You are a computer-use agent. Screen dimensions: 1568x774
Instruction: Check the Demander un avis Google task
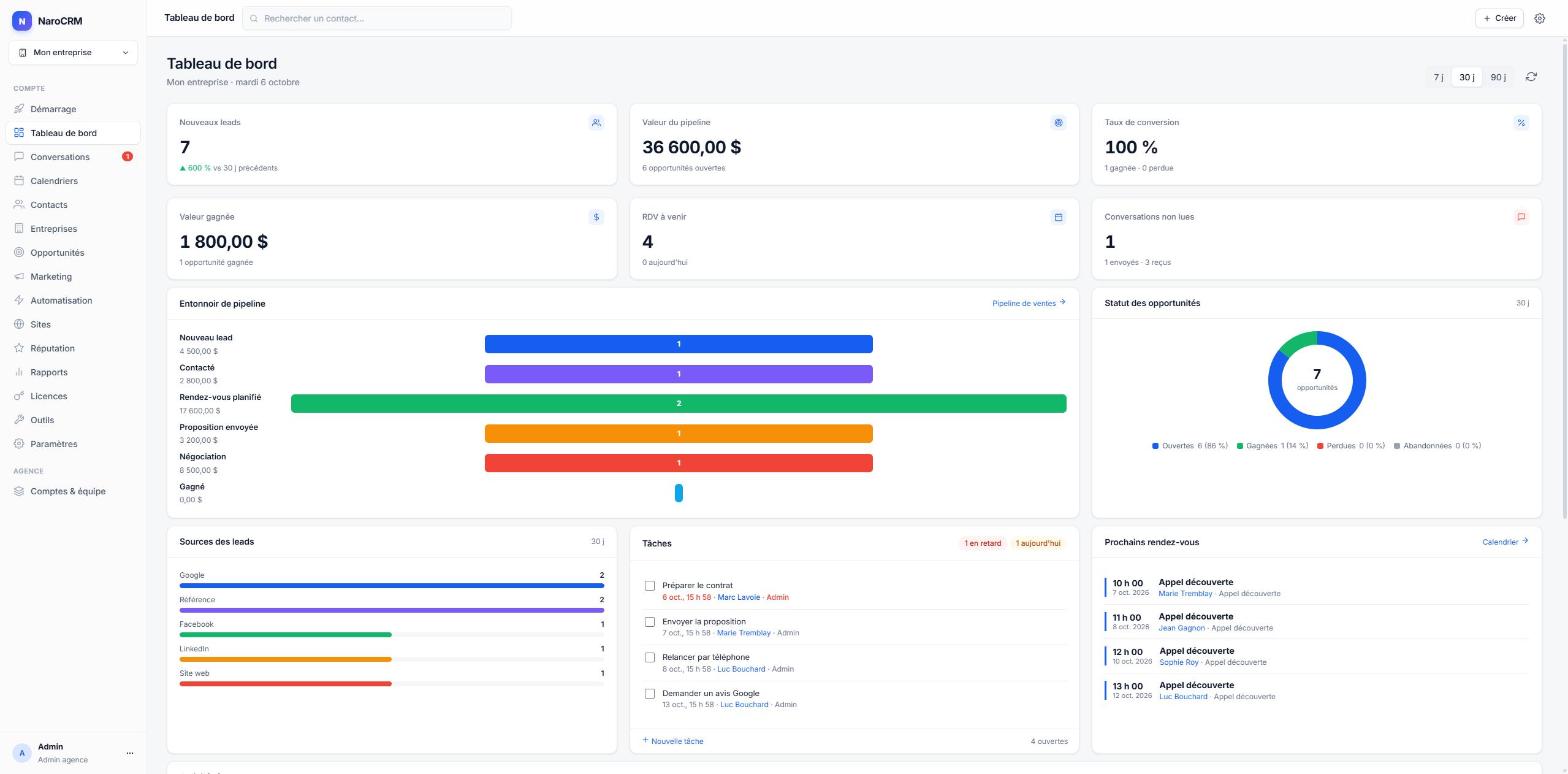pos(650,694)
